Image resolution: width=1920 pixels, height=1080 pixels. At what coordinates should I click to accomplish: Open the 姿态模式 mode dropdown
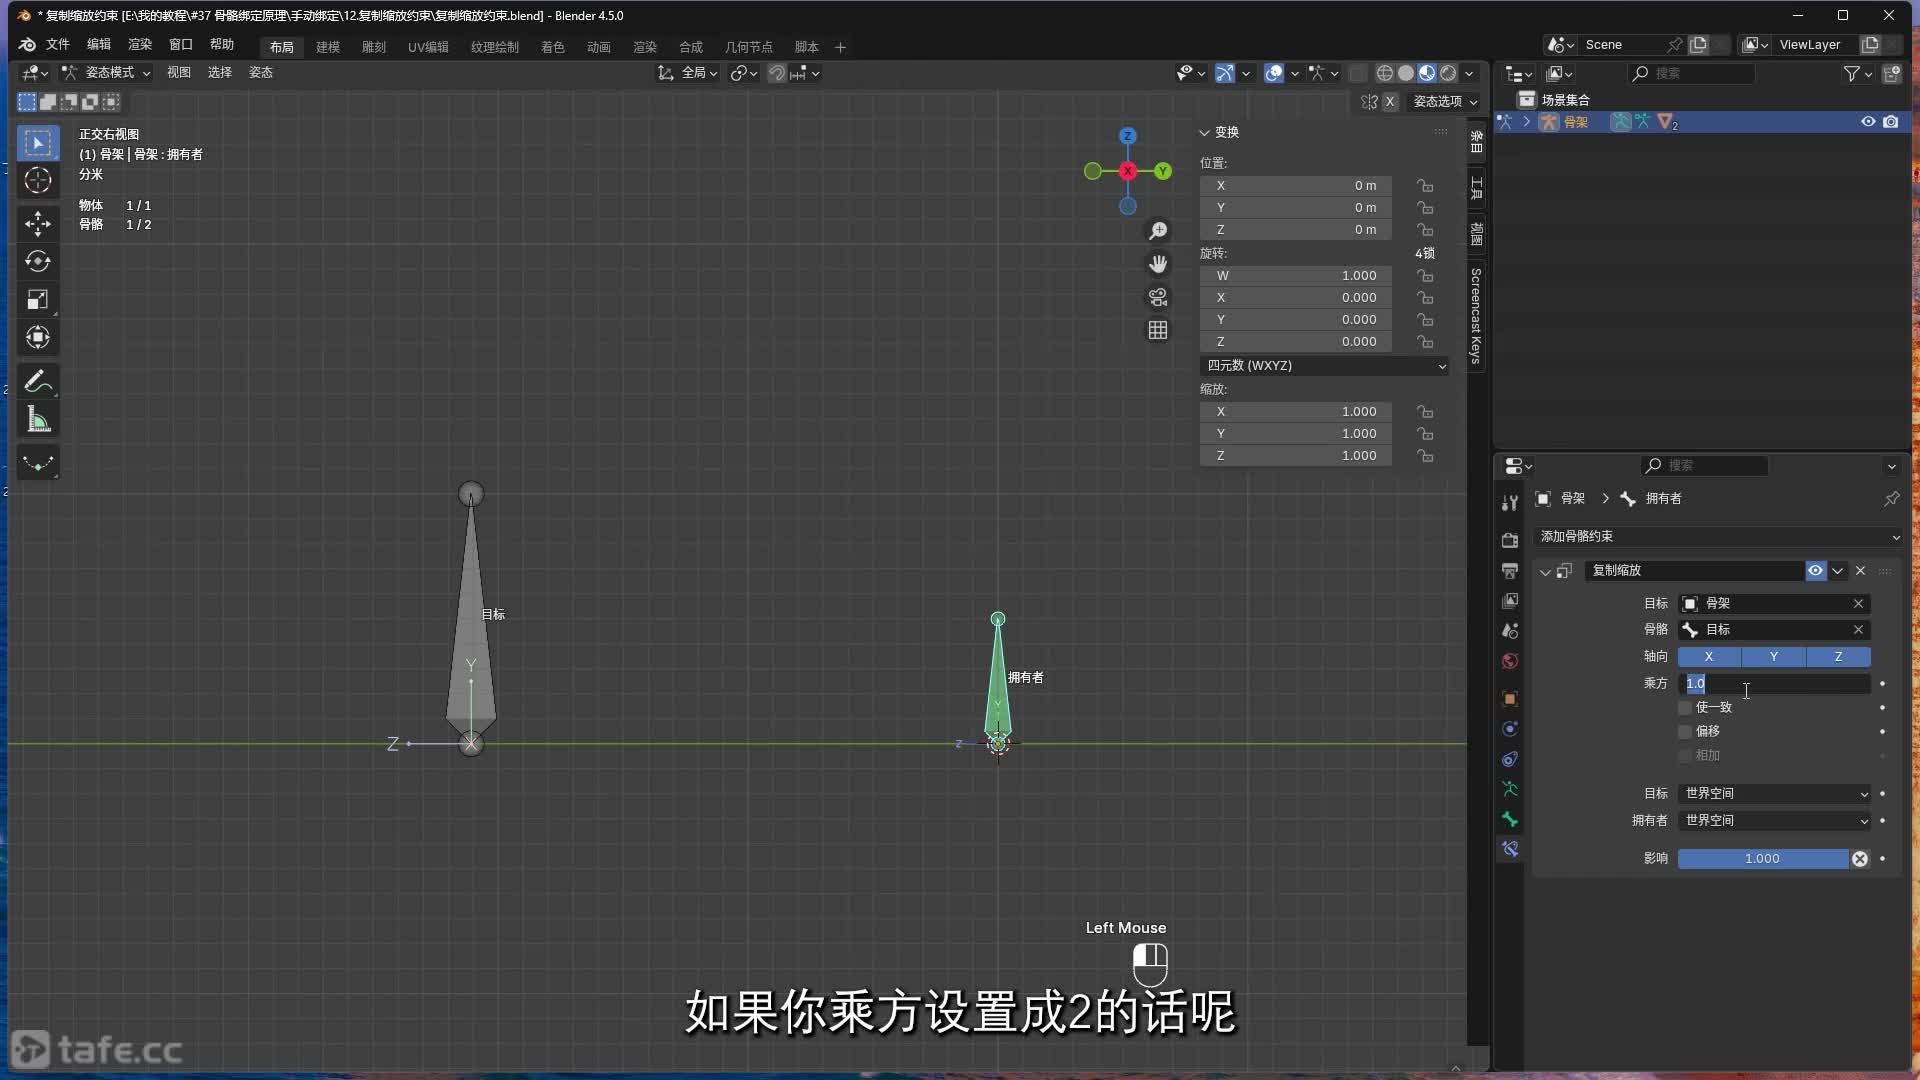[x=105, y=73]
